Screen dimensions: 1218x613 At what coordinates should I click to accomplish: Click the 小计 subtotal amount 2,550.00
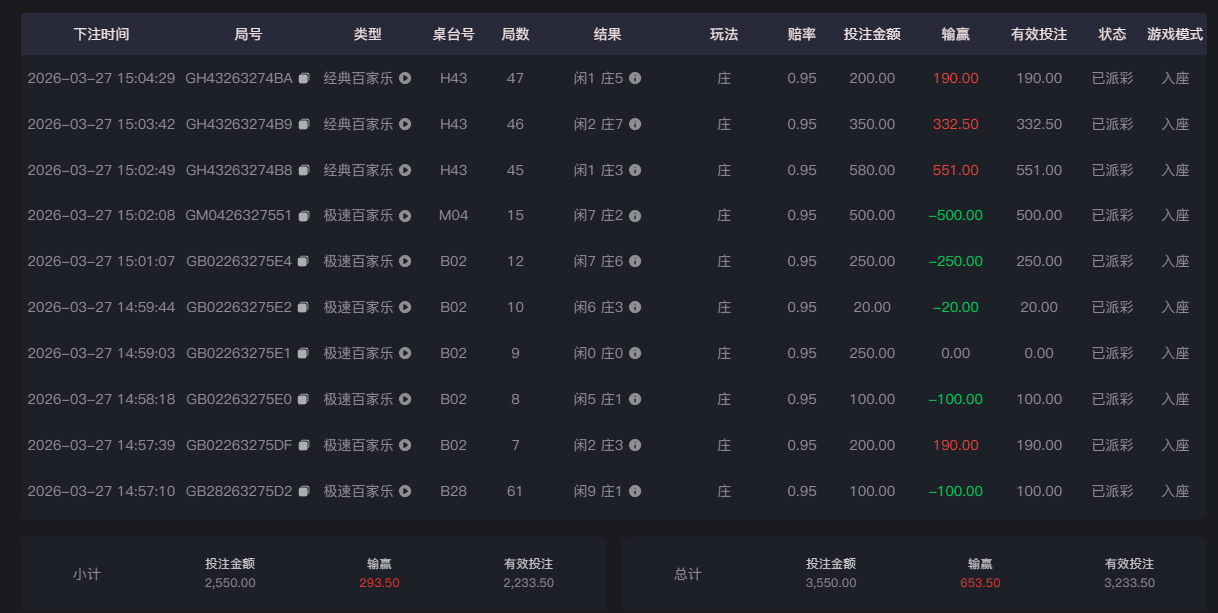(228, 584)
